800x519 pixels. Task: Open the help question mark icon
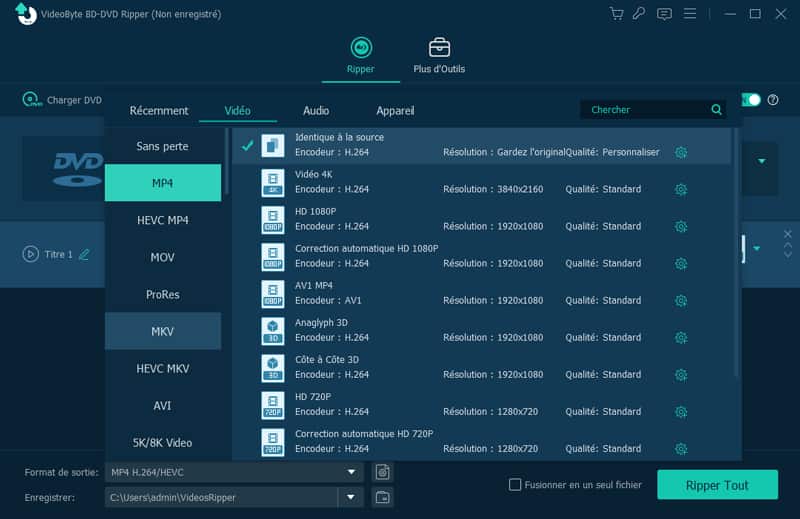click(773, 100)
